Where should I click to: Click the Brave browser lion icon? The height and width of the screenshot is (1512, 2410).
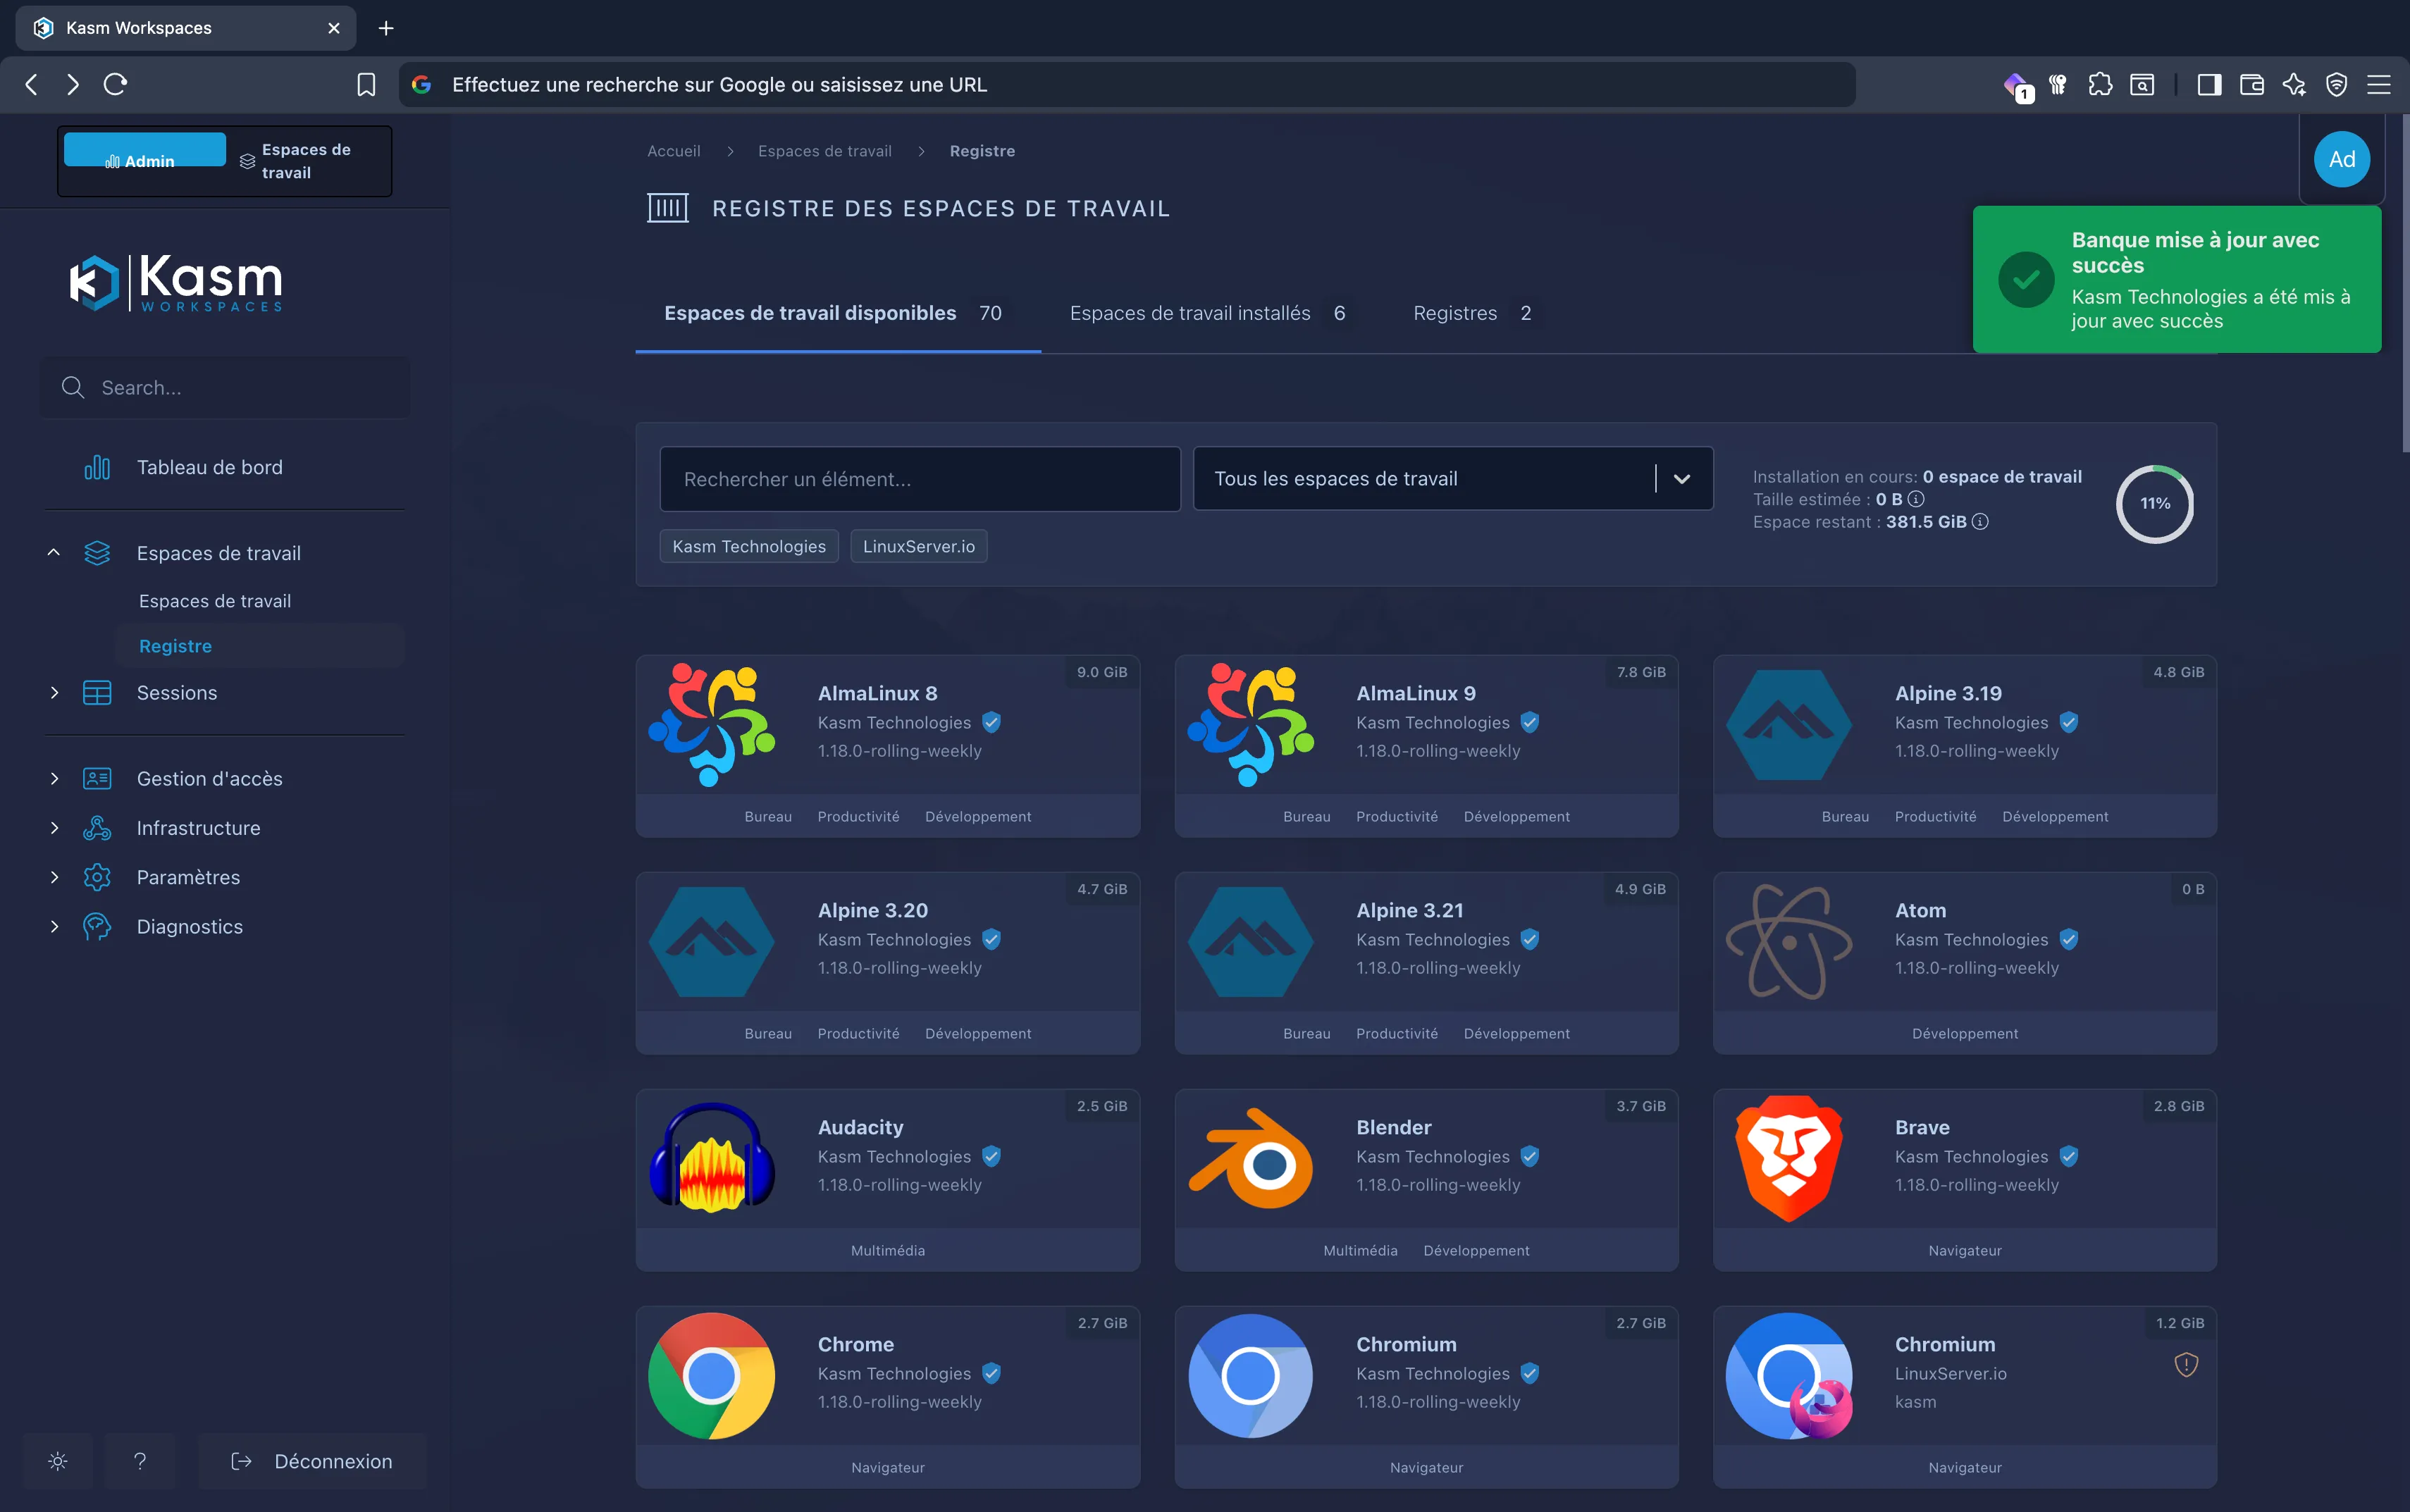point(1789,1159)
